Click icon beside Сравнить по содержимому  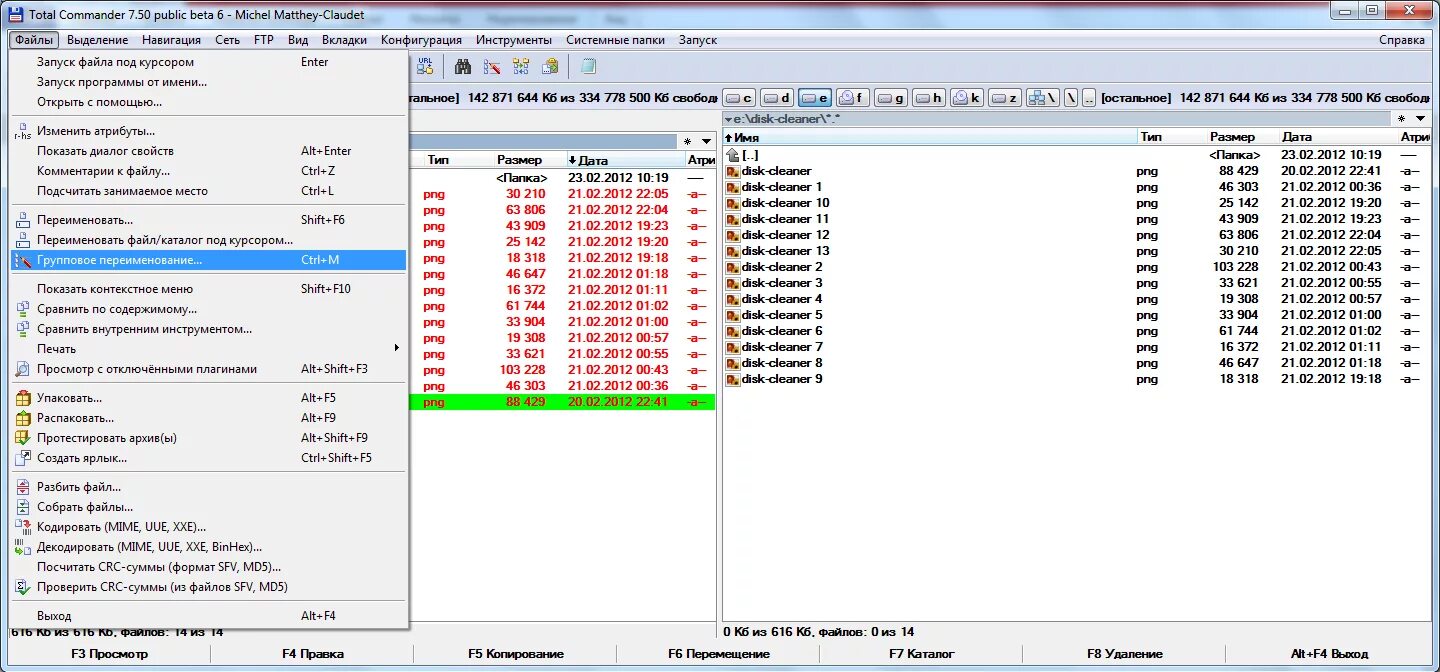click(x=23, y=309)
